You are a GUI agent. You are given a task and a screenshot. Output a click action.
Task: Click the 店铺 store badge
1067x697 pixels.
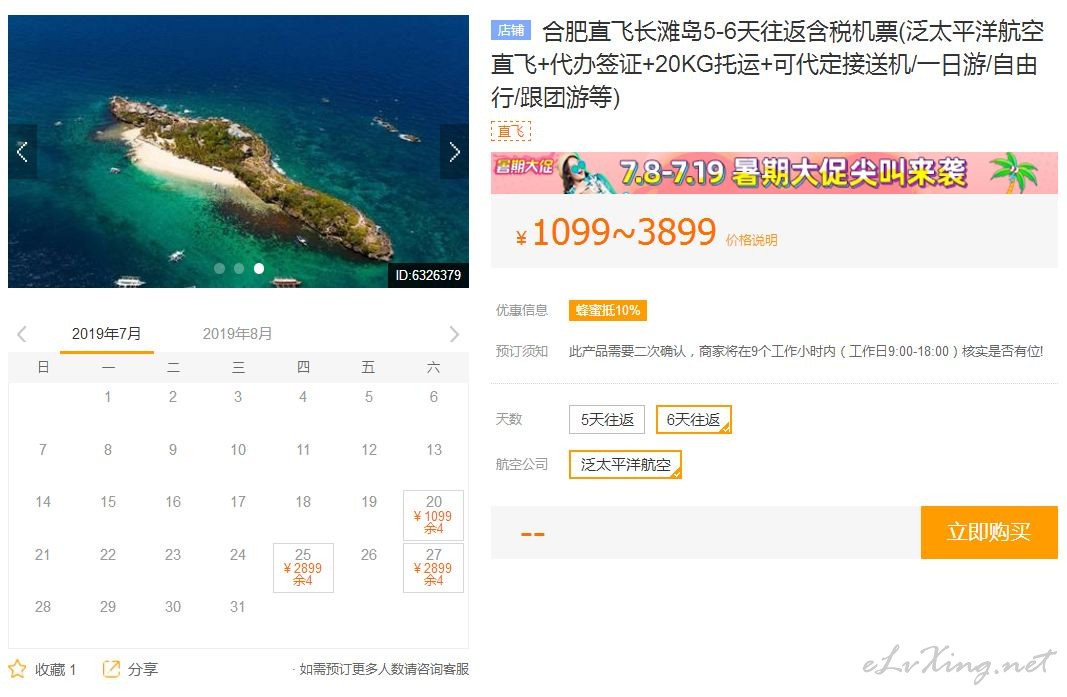point(510,31)
